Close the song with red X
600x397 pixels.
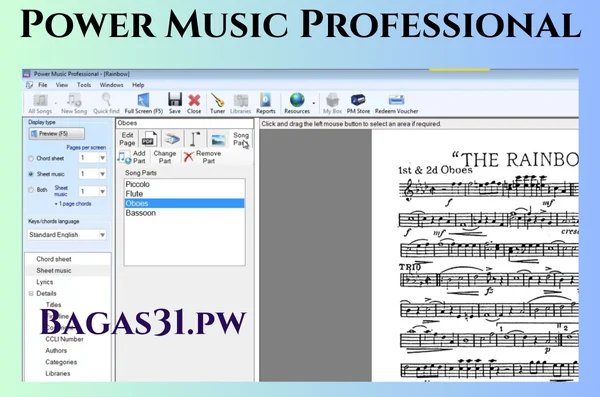[x=194, y=104]
